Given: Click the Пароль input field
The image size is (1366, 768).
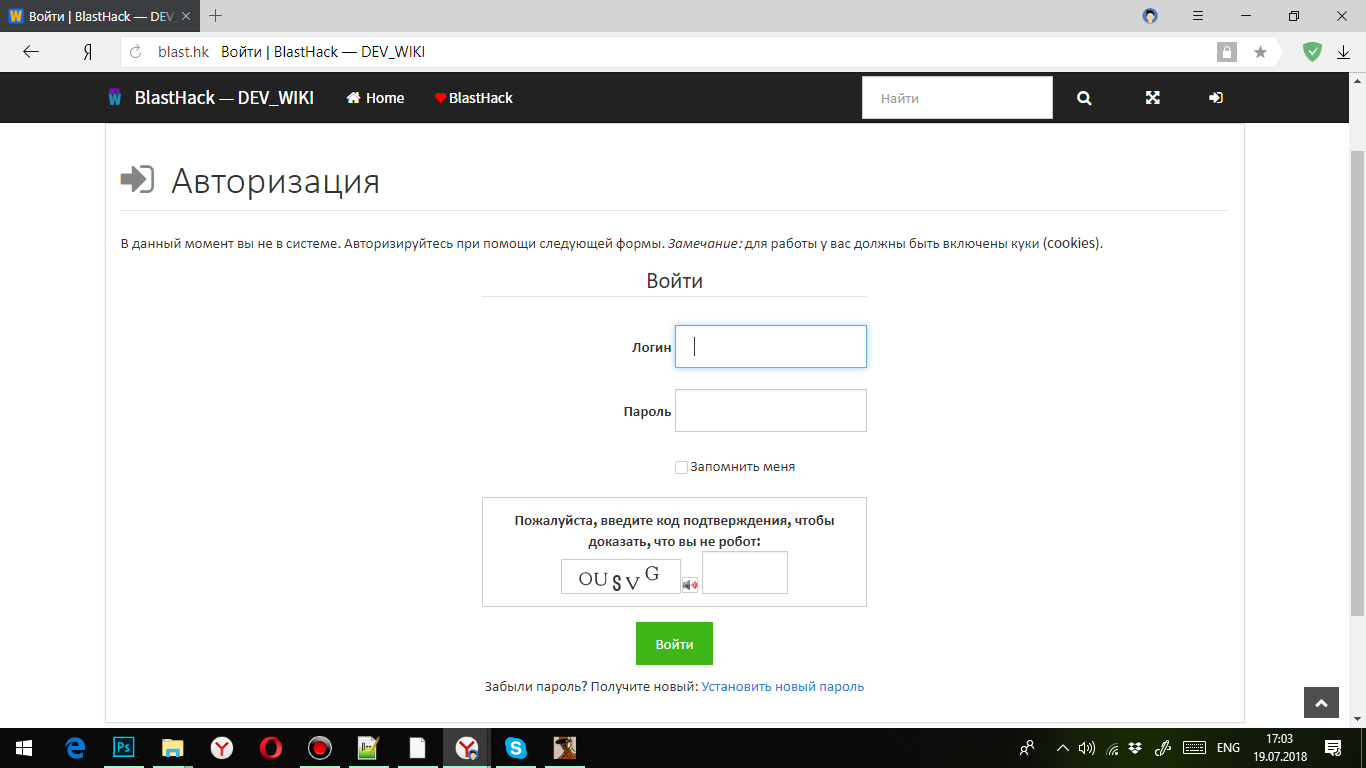Looking at the screenshot, I should click(771, 411).
